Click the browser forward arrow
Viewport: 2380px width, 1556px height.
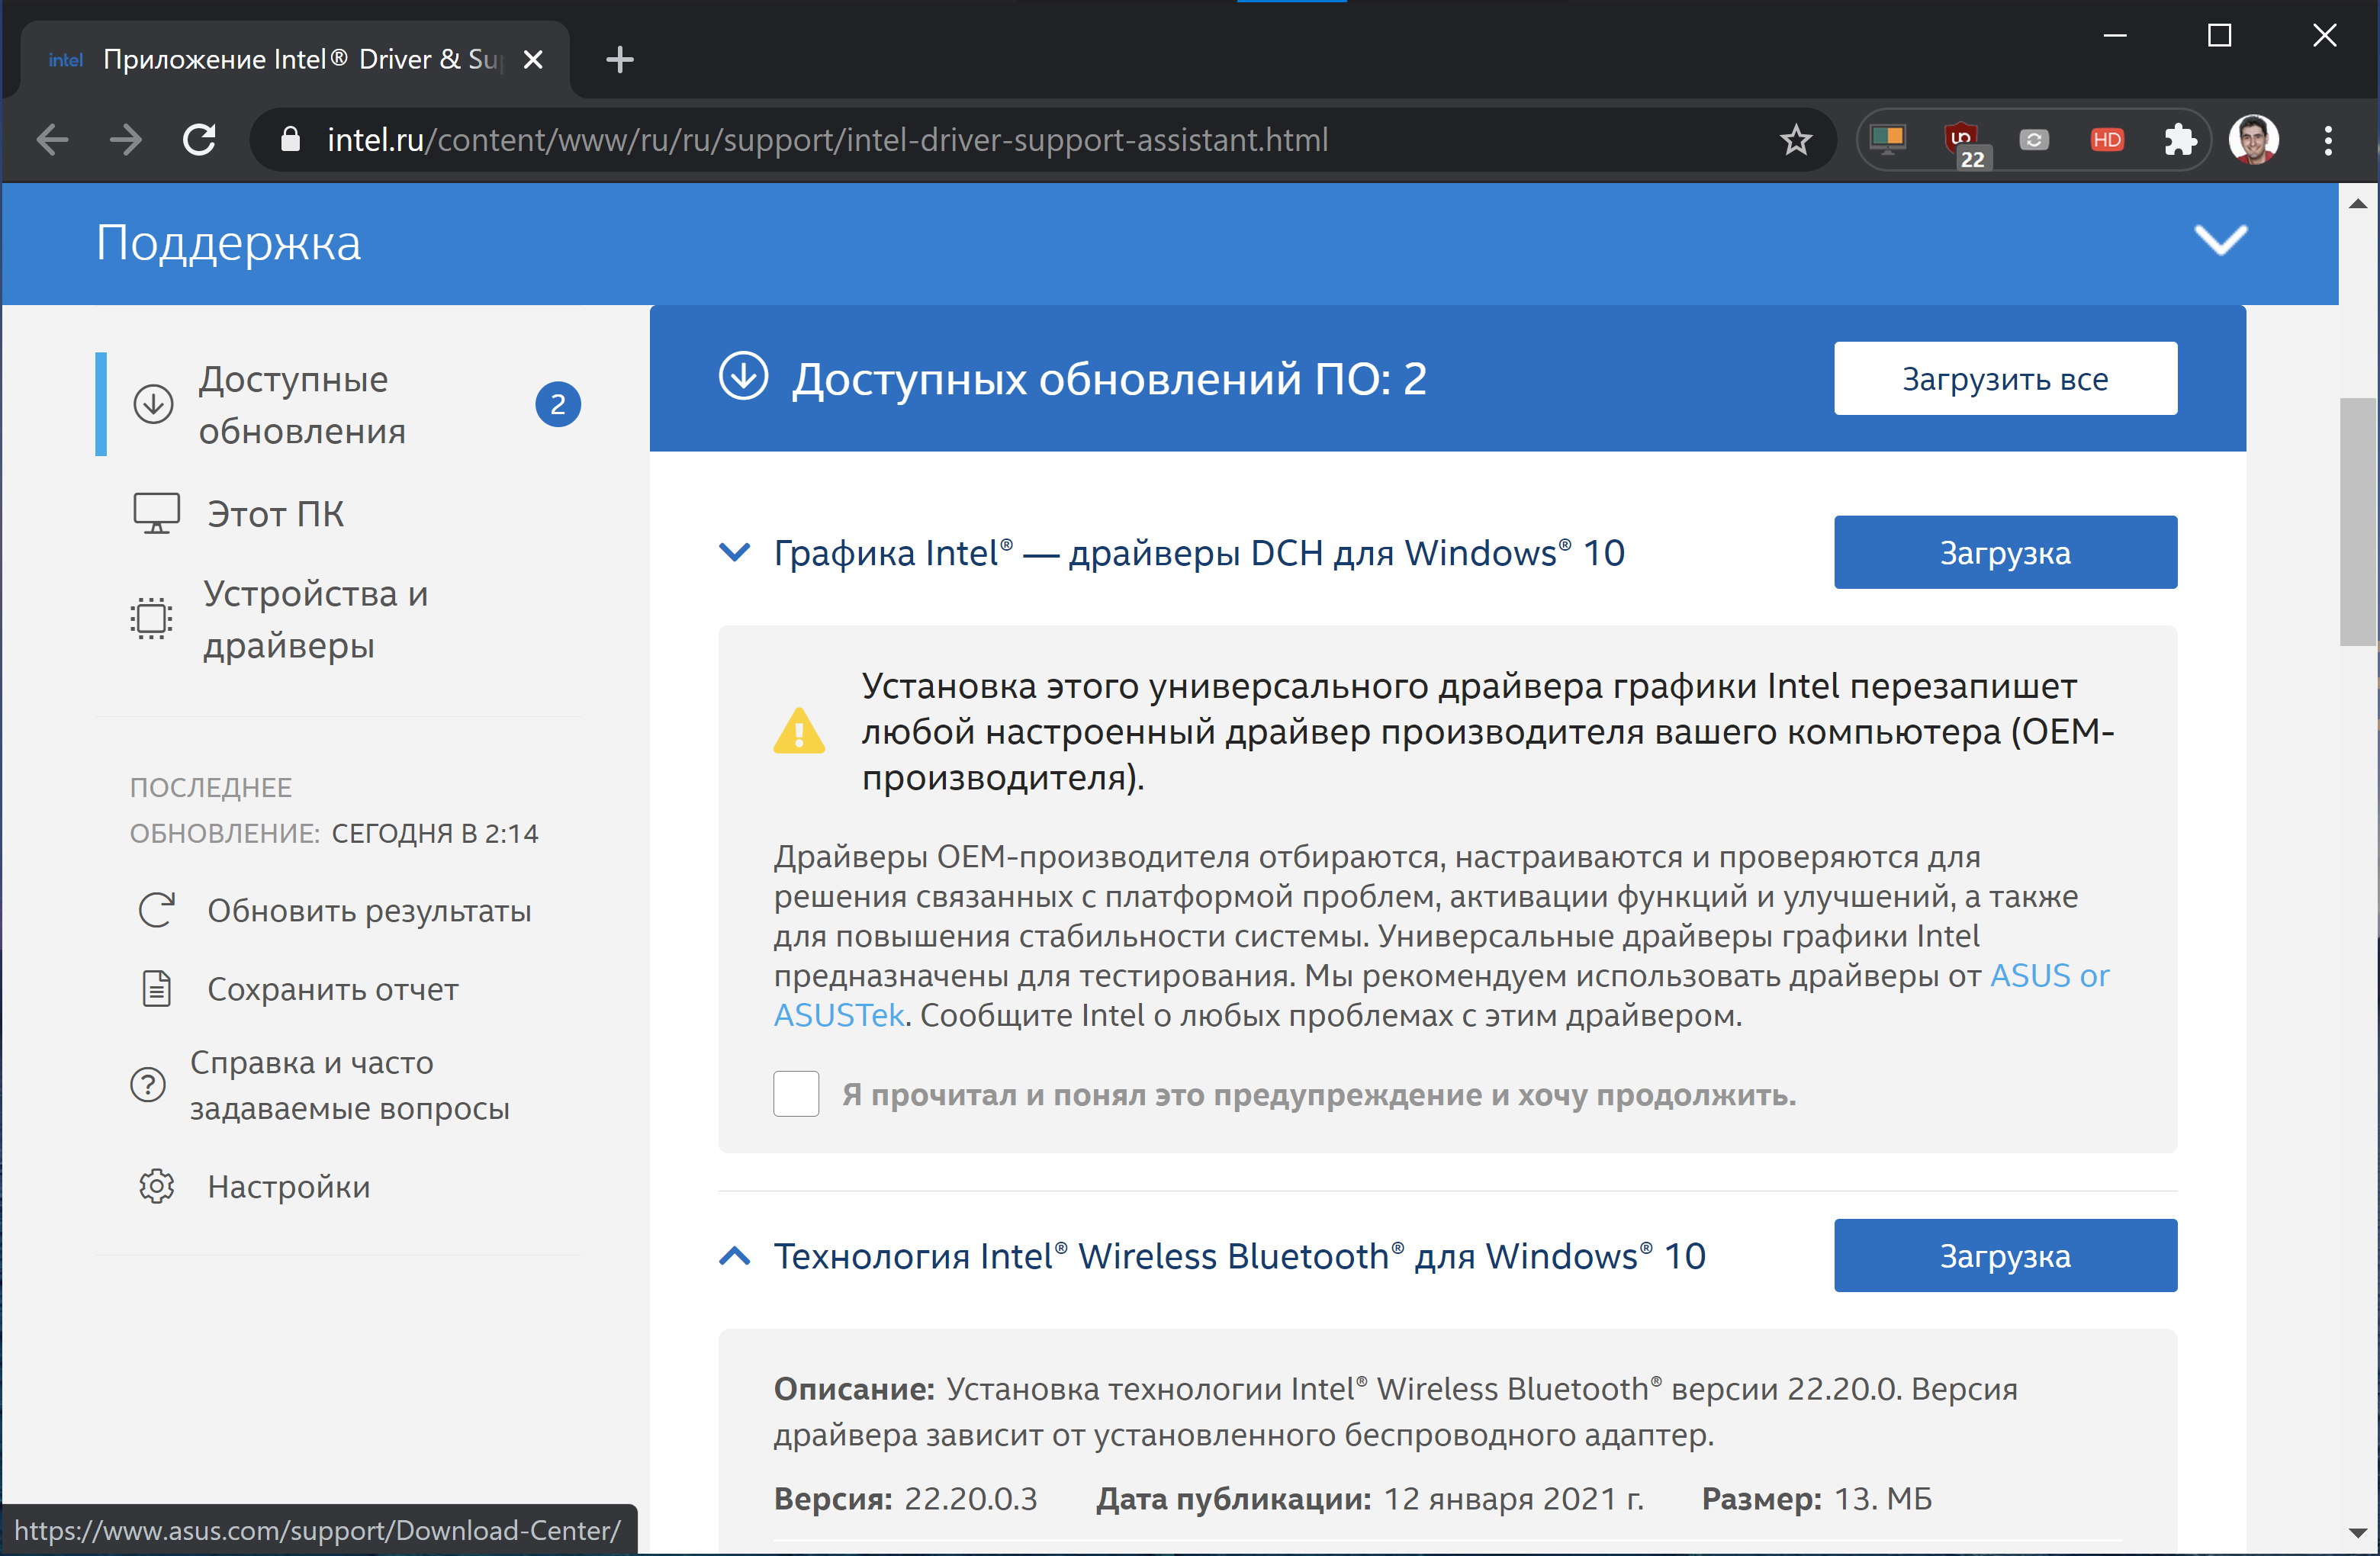(x=126, y=139)
